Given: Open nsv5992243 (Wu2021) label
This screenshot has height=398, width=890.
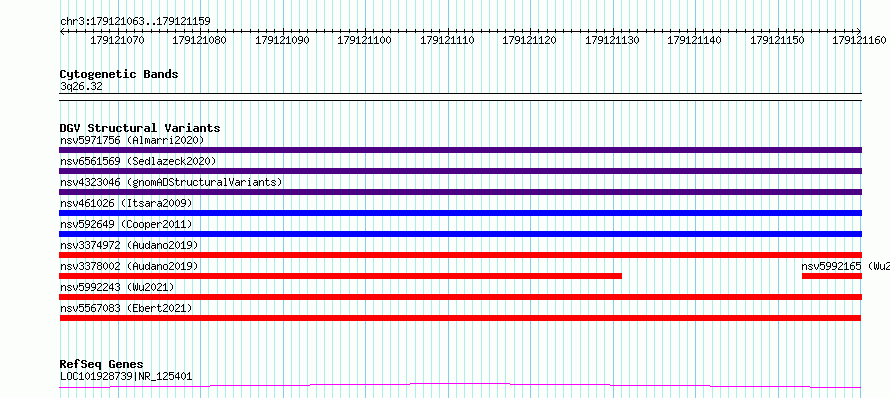Looking at the screenshot, I should [117, 287].
